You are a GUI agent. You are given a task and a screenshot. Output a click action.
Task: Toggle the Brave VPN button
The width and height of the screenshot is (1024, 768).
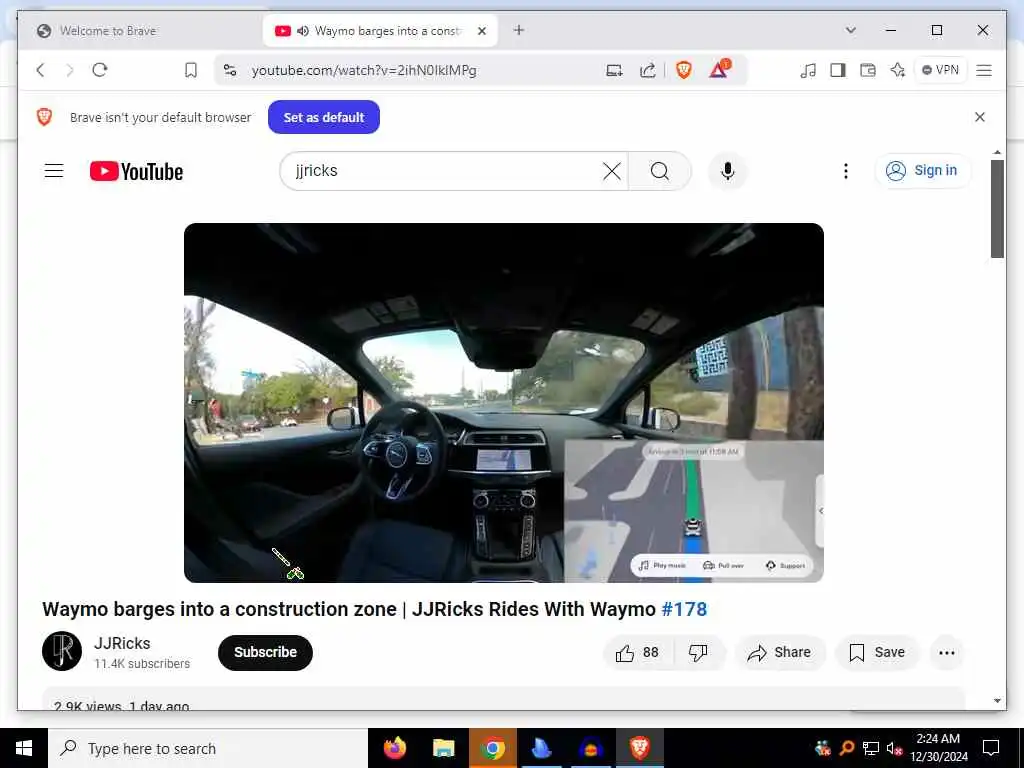pyautogui.click(x=940, y=70)
